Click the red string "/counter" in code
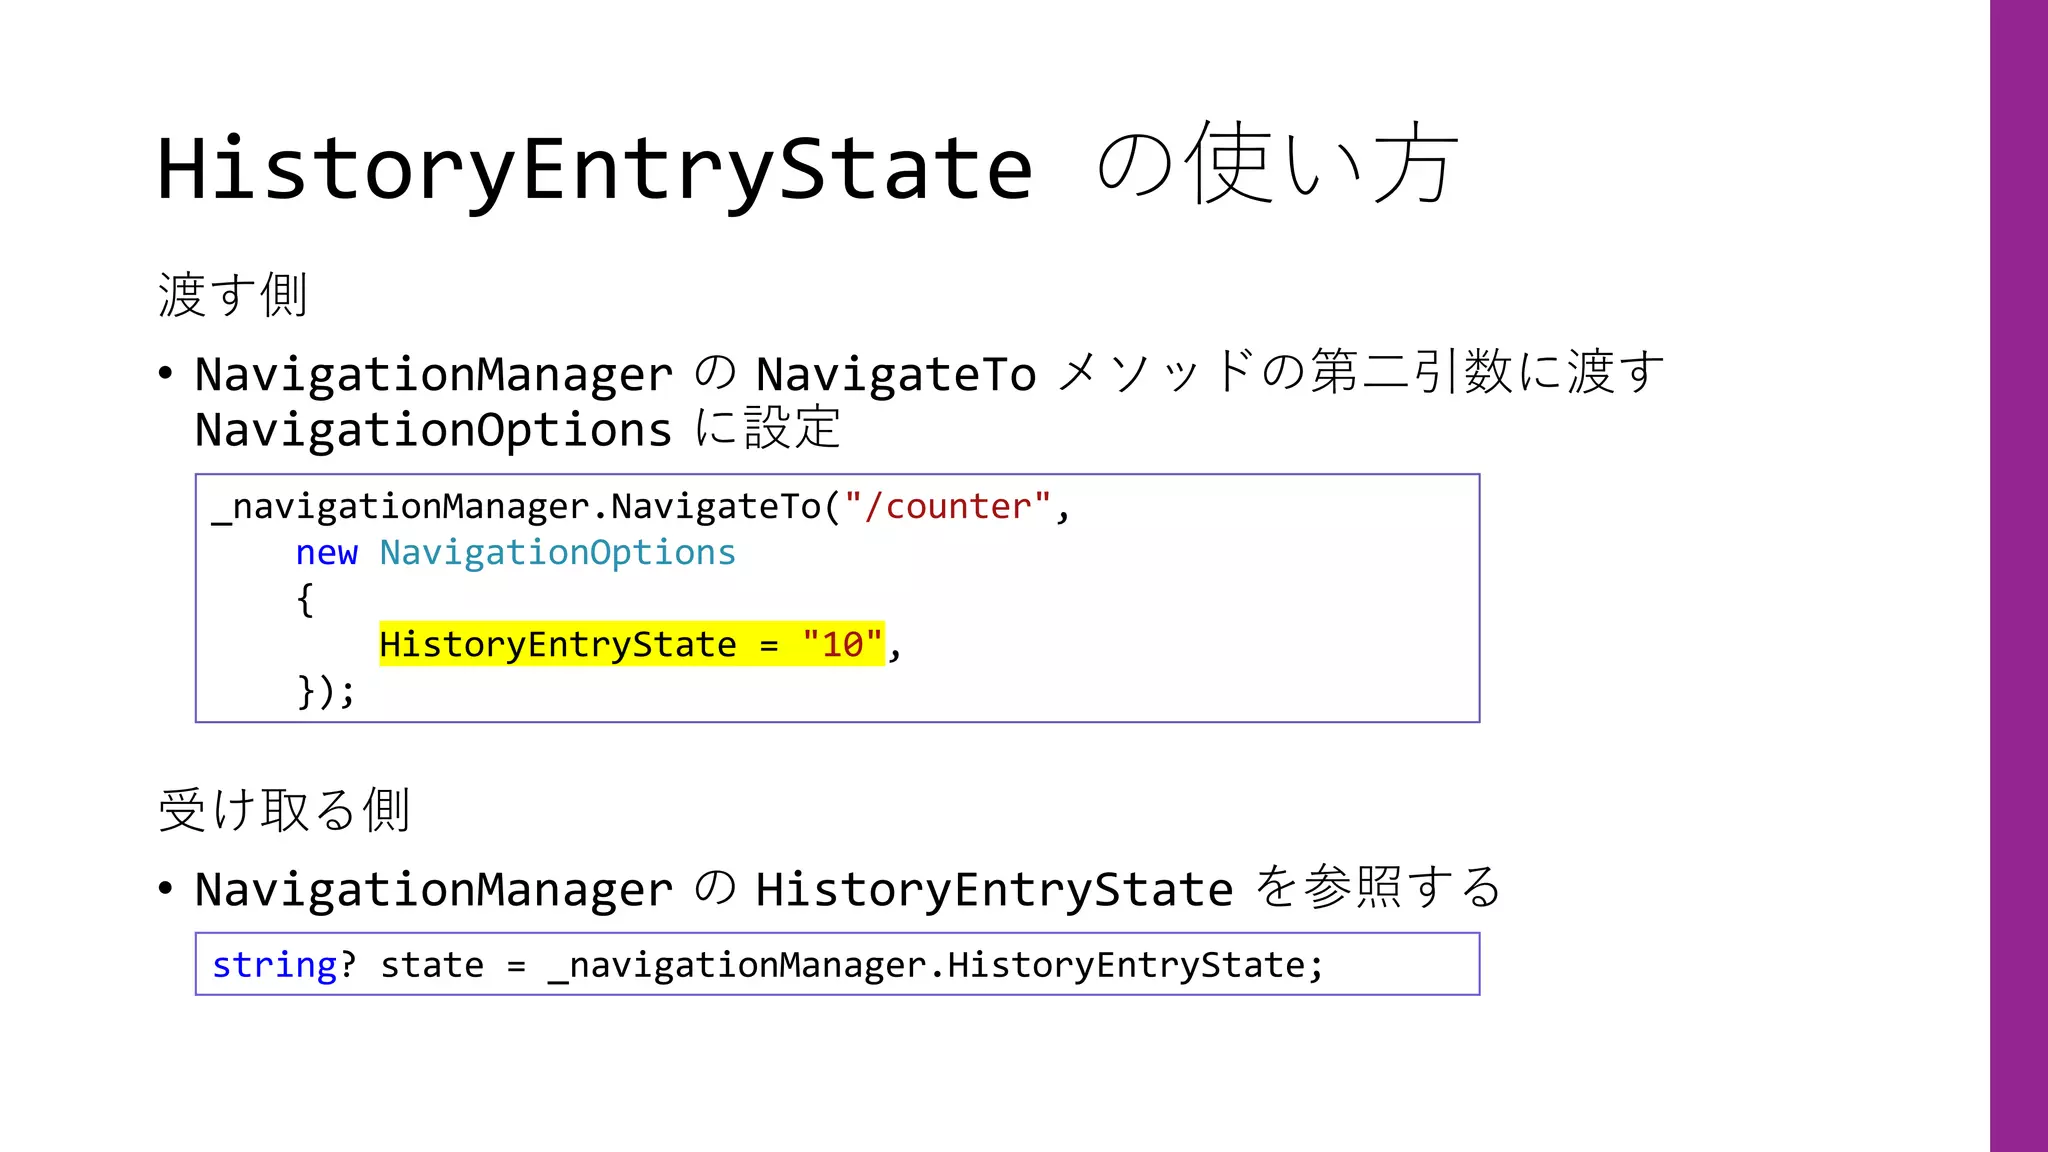The image size is (2048, 1152). [947, 506]
